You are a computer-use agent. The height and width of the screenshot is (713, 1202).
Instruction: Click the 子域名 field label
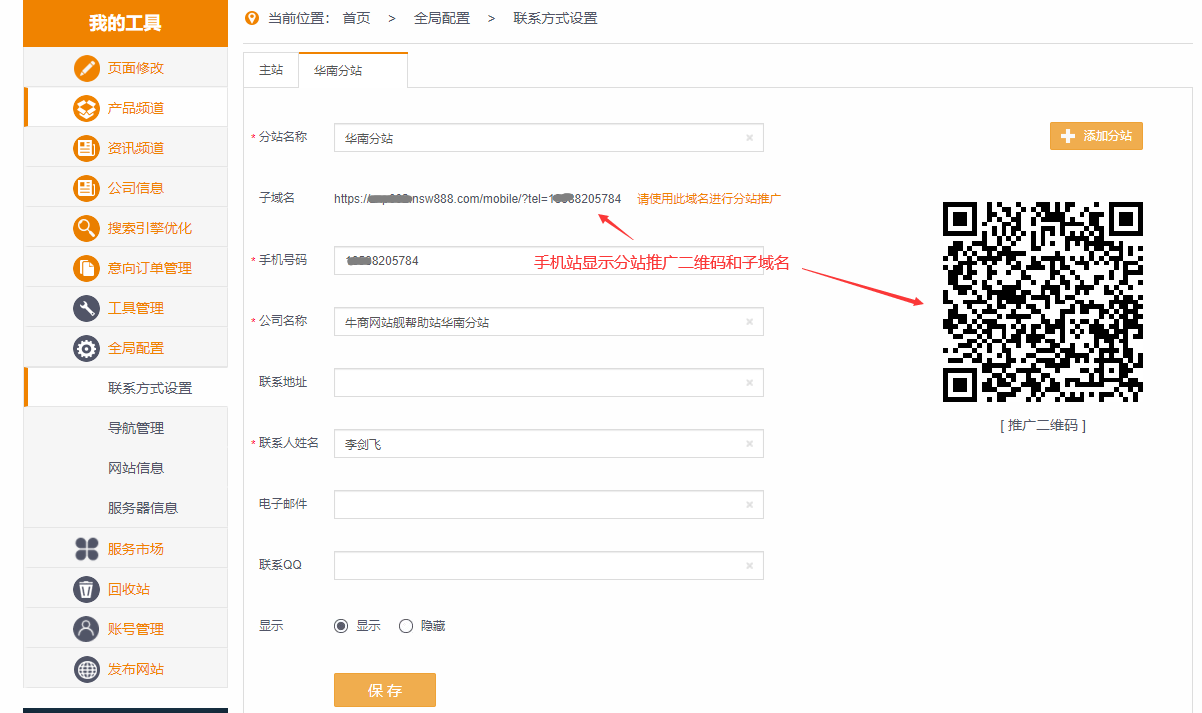pos(277,198)
